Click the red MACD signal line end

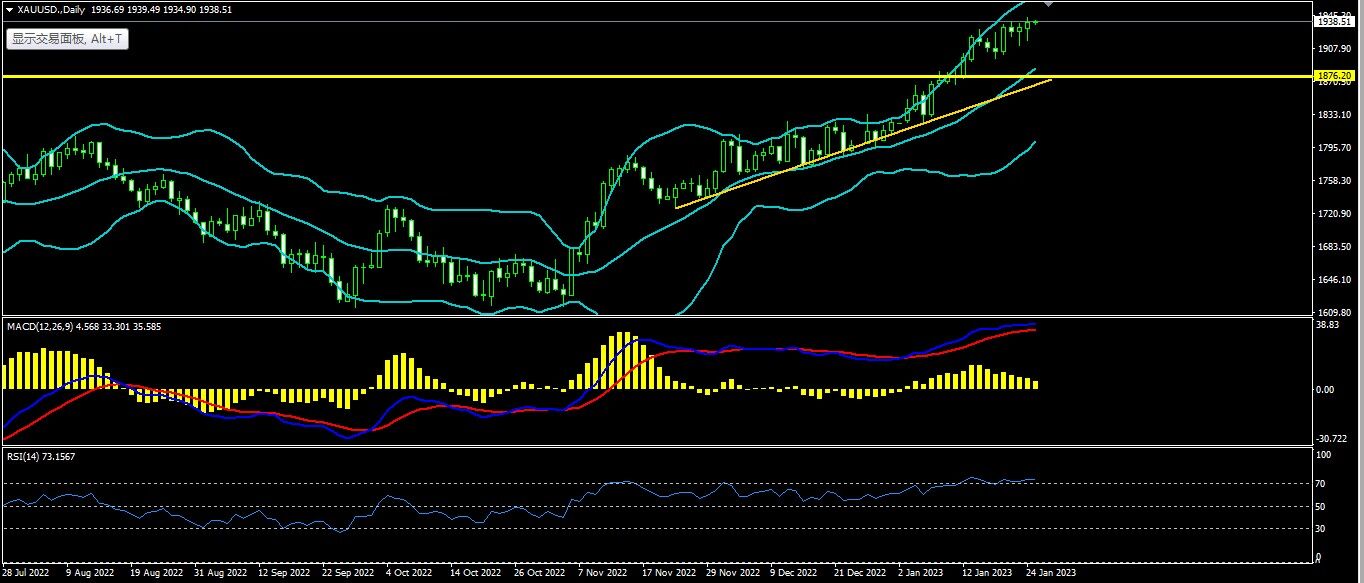point(1033,330)
